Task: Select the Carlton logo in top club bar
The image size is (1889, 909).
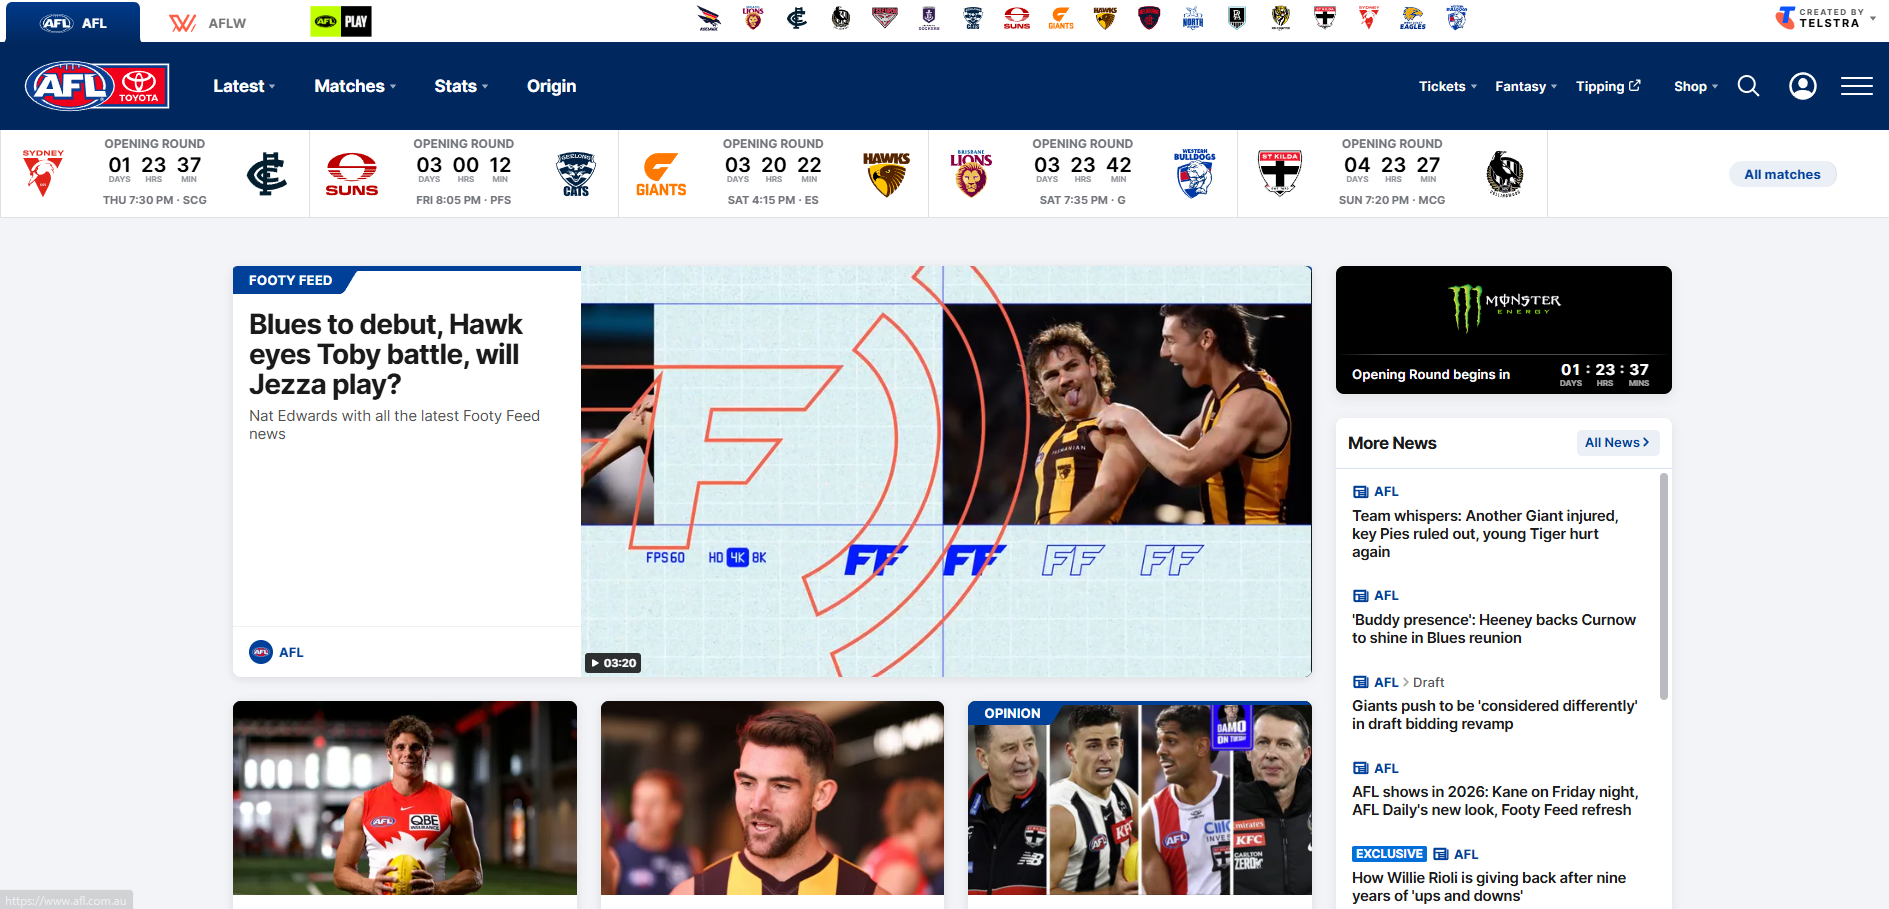Action: 797,19
